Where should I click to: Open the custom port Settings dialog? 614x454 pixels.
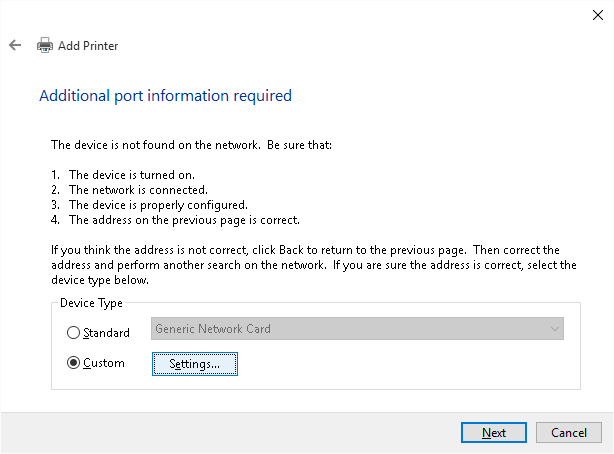tap(195, 364)
